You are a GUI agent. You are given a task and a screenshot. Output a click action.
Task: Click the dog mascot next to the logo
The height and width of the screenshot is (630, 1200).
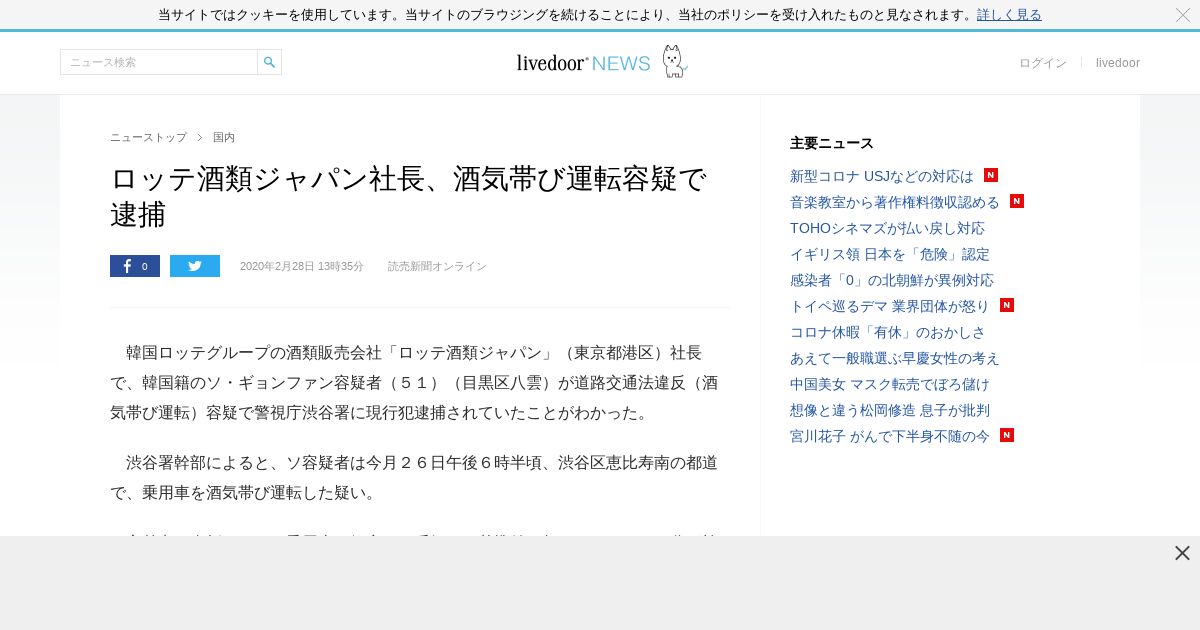click(674, 61)
